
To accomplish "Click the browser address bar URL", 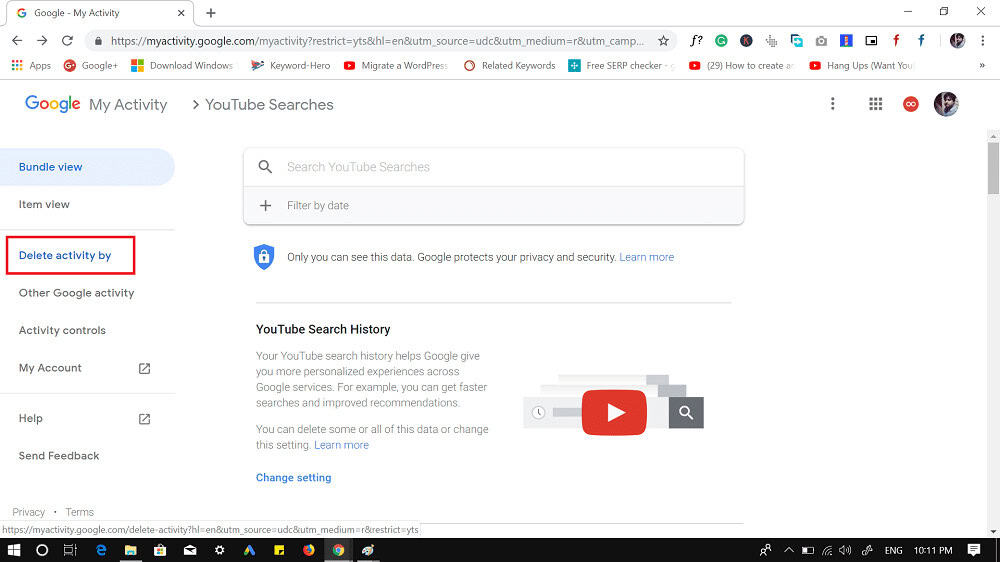I will coord(378,41).
